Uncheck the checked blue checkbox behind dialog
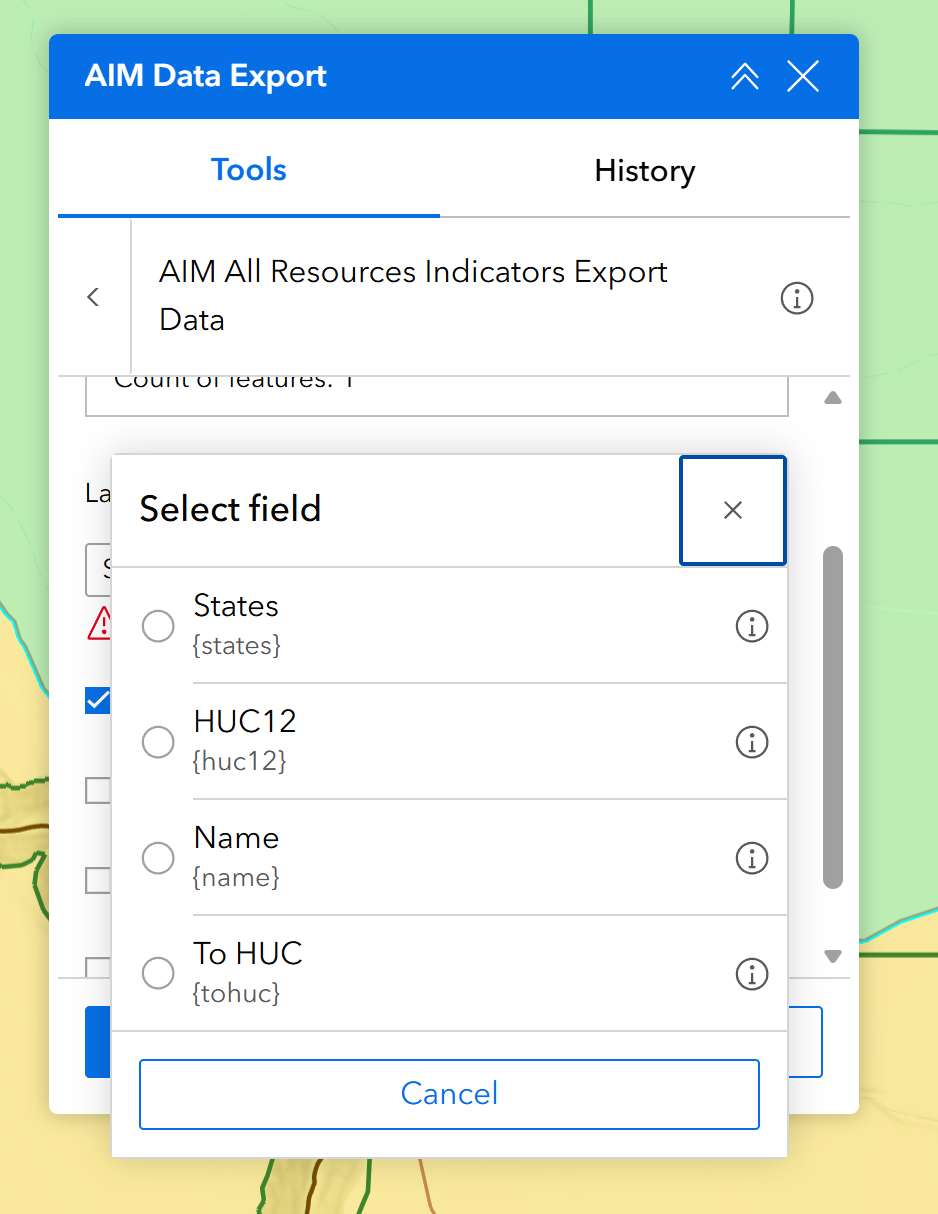The height and width of the screenshot is (1214, 938). [98, 701]
